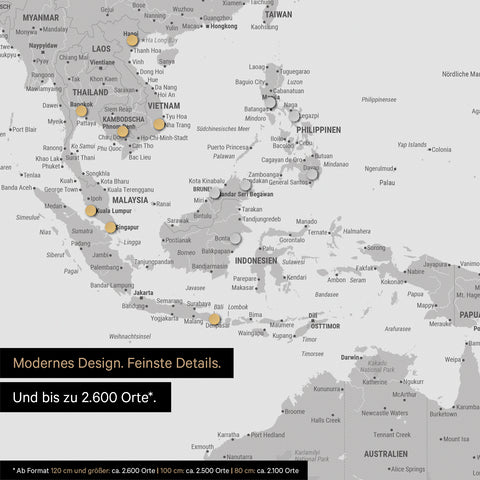The width and height of the screenshot is (480, 480).
Task: Click the silver pin beside Bontang
Action: click(x=236, y=238)
